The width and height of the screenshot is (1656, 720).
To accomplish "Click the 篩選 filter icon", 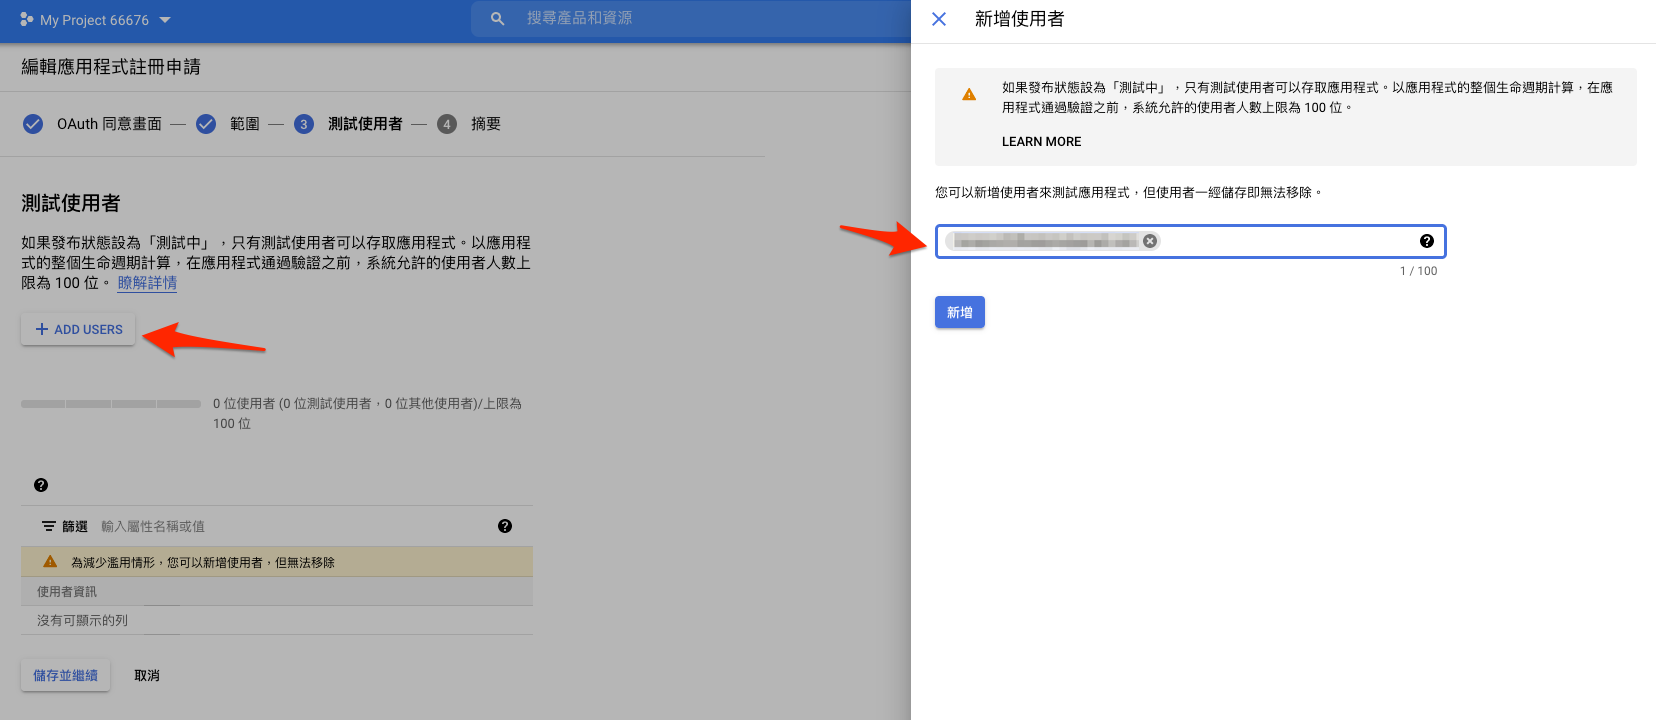I will click(48, 526).
